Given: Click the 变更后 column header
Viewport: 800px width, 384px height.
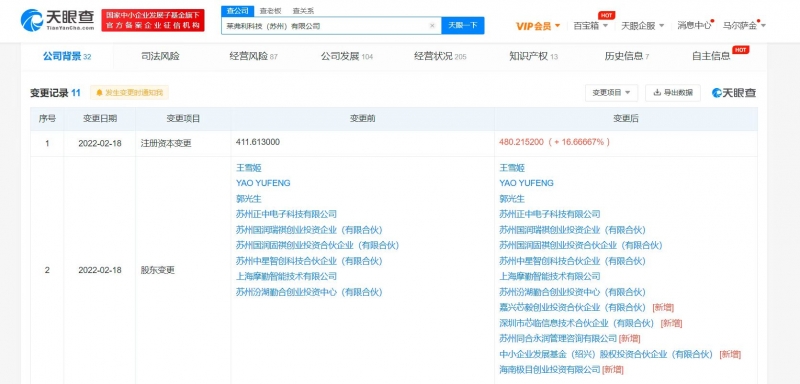Looking at the screenshot, I should [x=626, y=119].
